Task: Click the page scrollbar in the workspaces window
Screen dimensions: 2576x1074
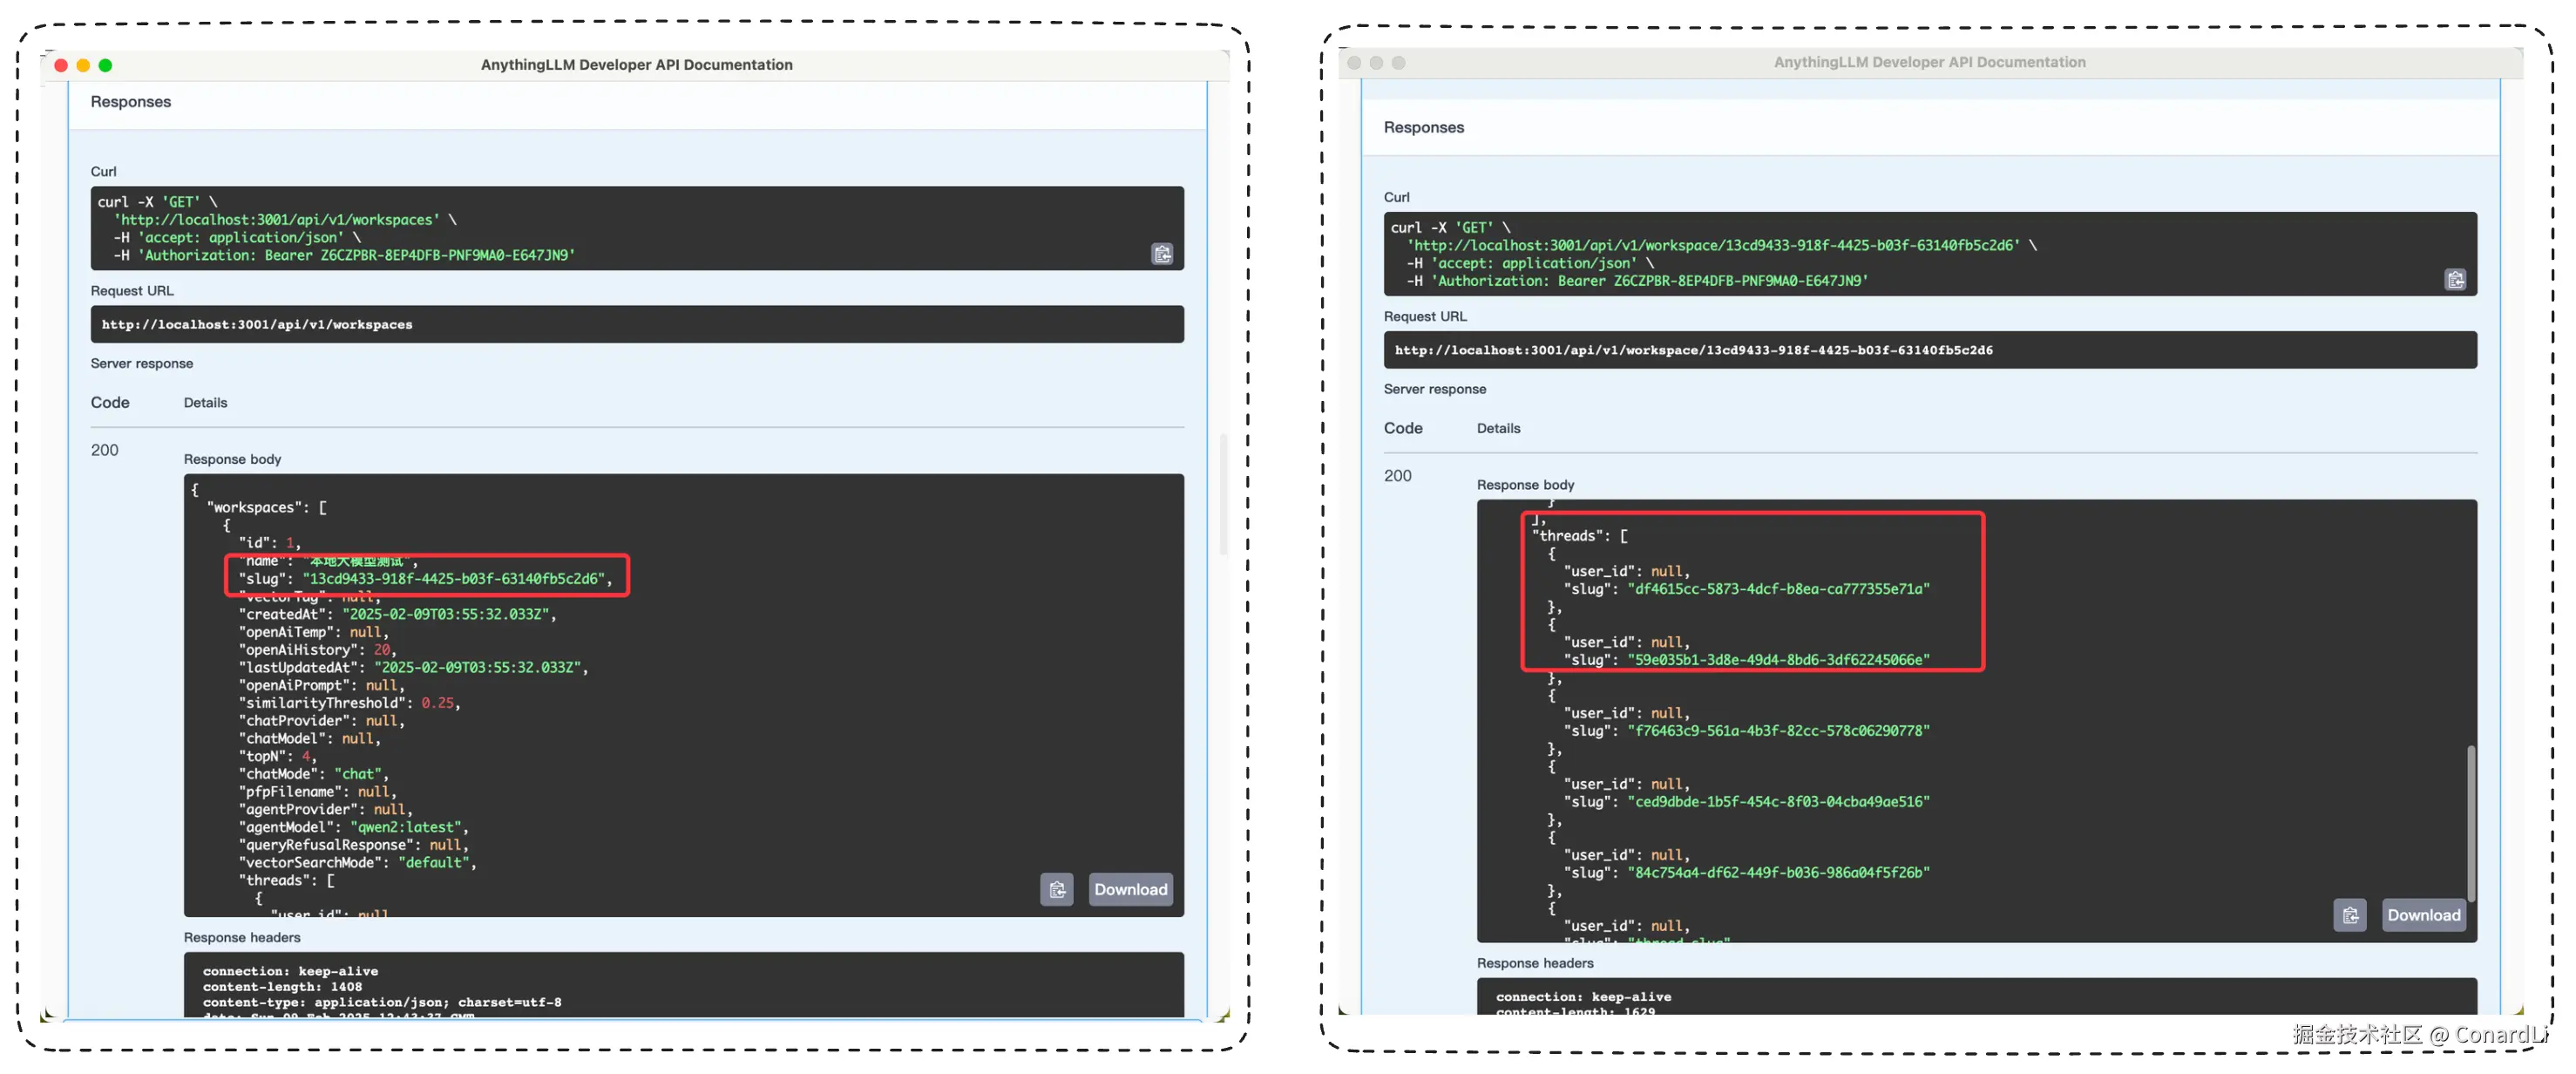Action: [x=1222, y=494]
